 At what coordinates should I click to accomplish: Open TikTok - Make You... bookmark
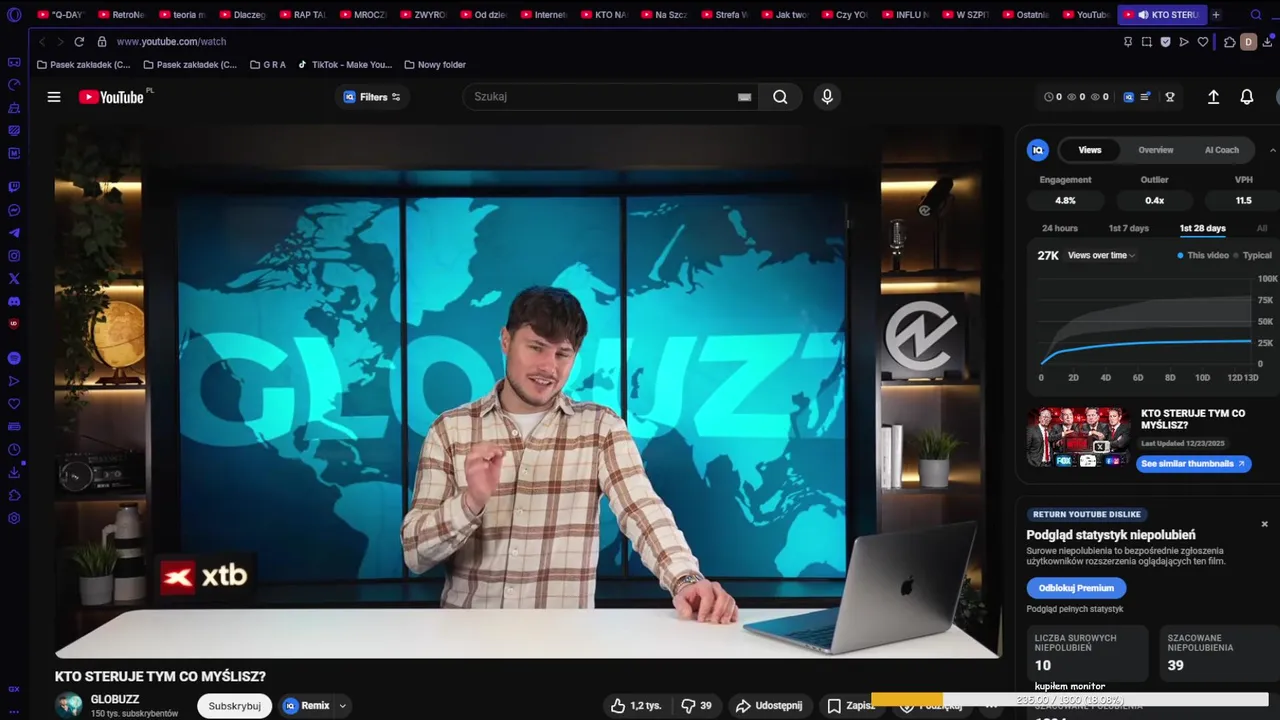(345, 65)
